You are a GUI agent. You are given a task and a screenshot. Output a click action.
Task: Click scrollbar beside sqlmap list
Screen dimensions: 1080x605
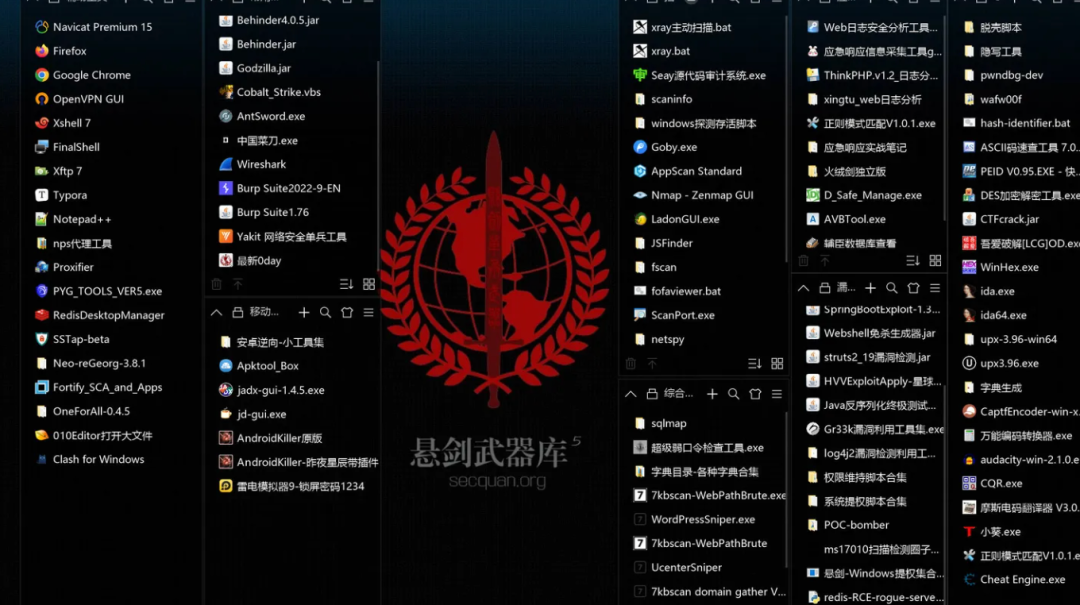coord(786,489)
